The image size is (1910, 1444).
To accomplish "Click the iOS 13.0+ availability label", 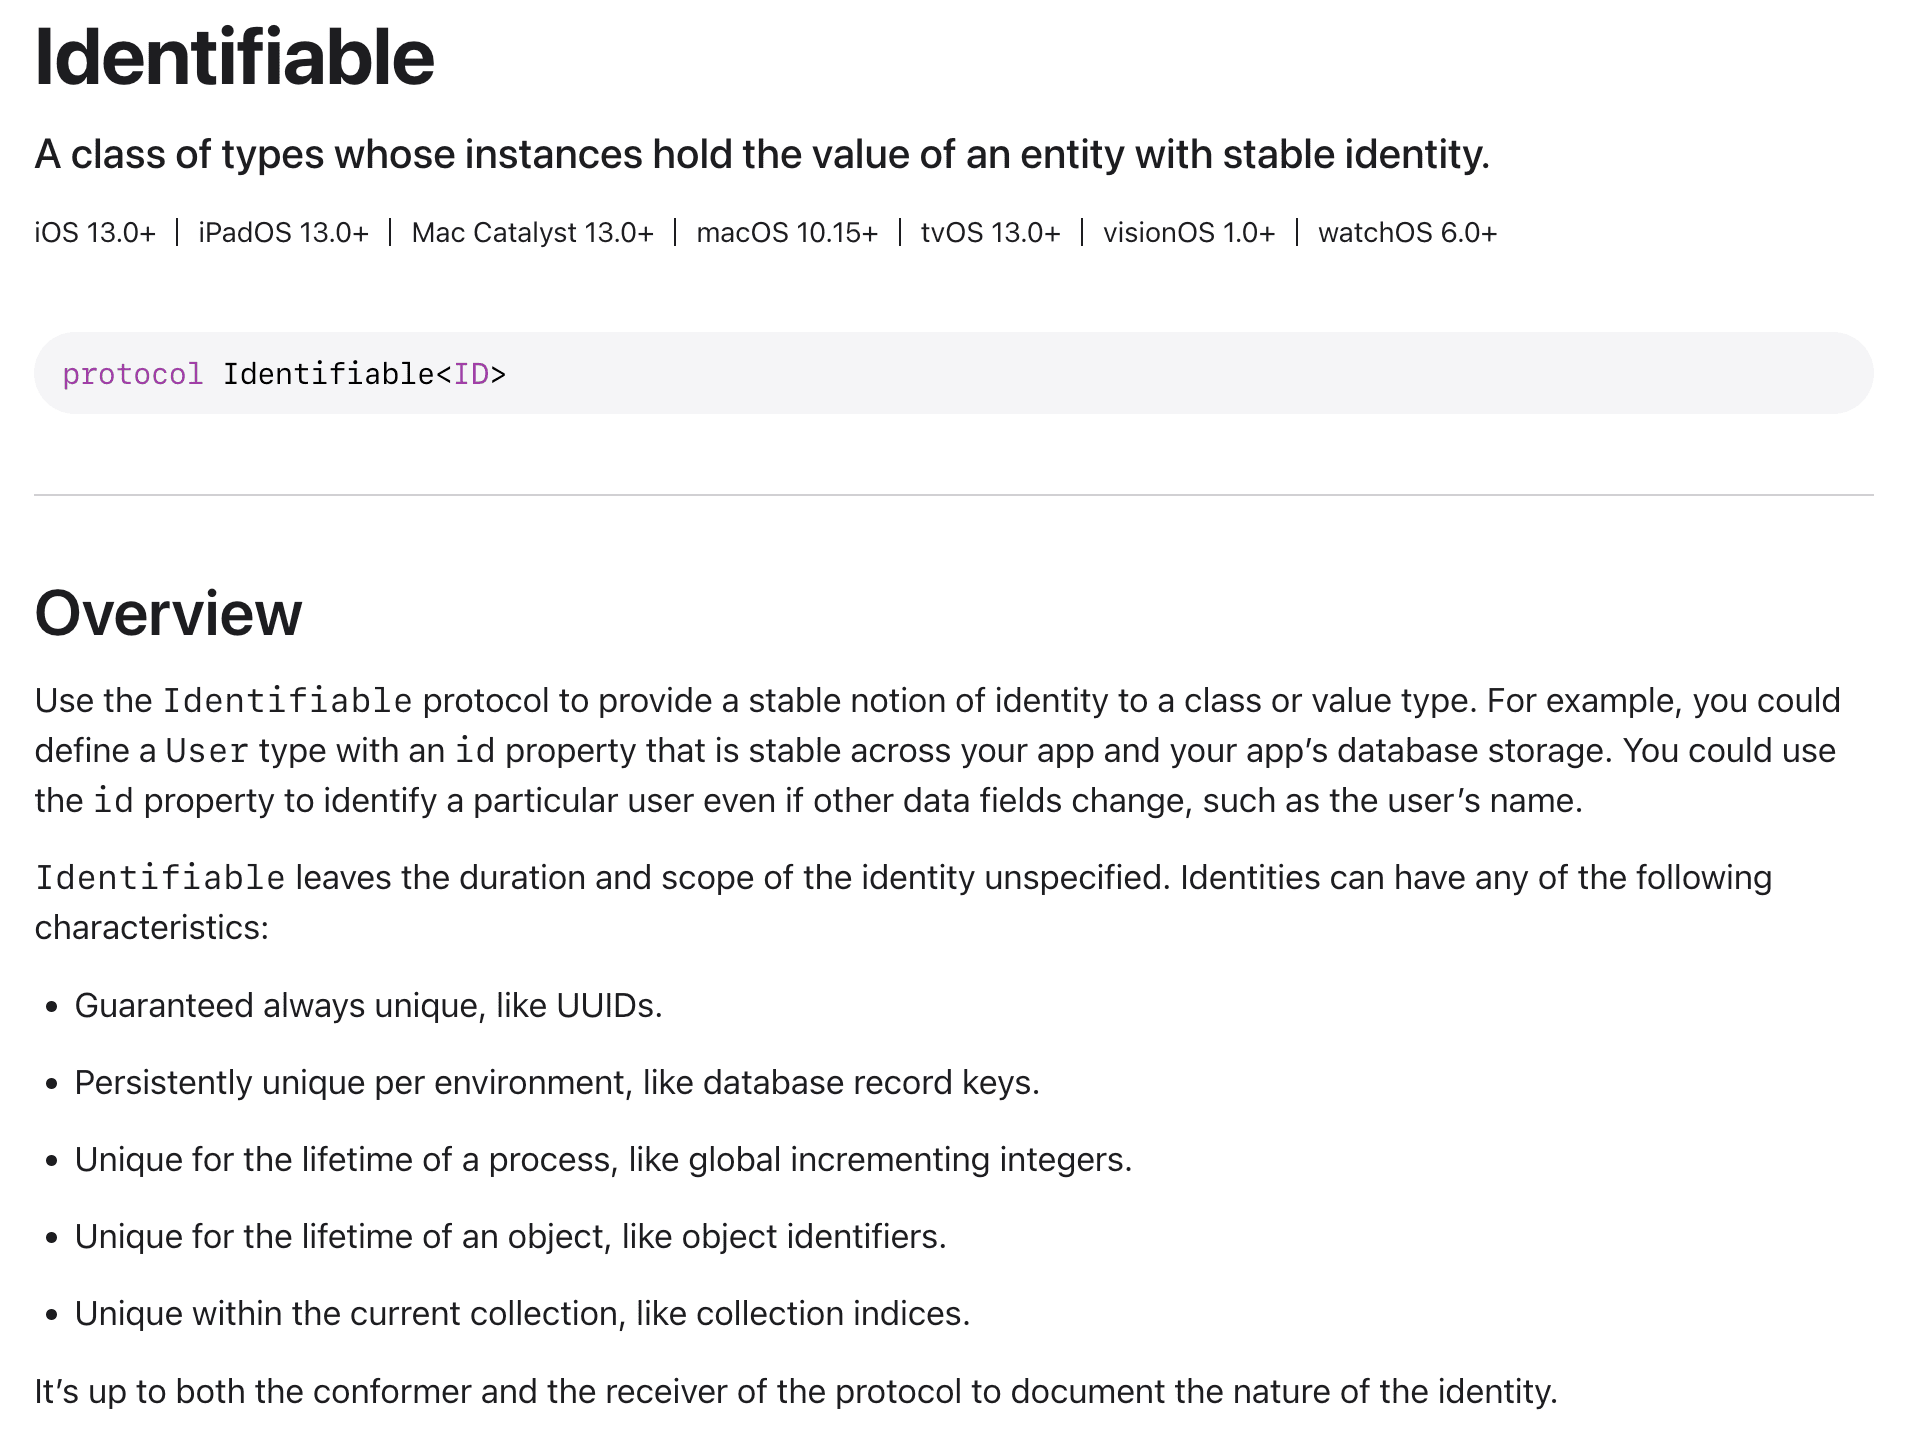I will (x=95, y=233).
